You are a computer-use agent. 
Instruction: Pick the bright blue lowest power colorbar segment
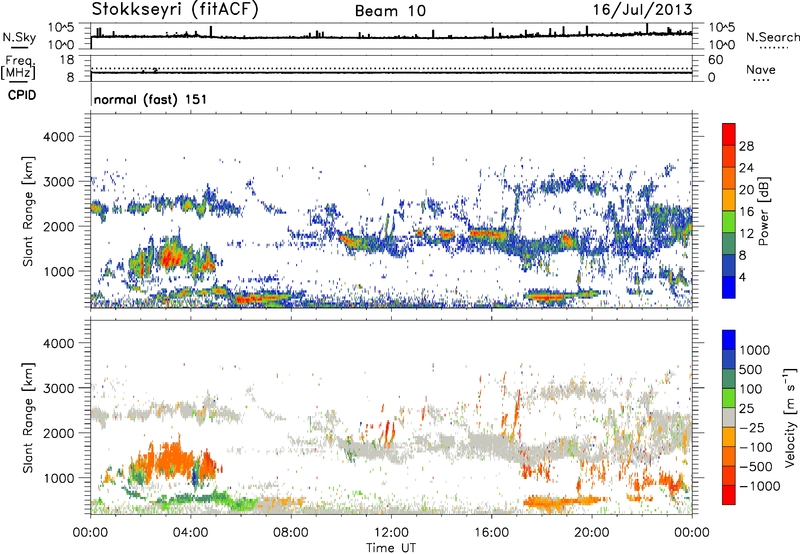click(729, 287)
